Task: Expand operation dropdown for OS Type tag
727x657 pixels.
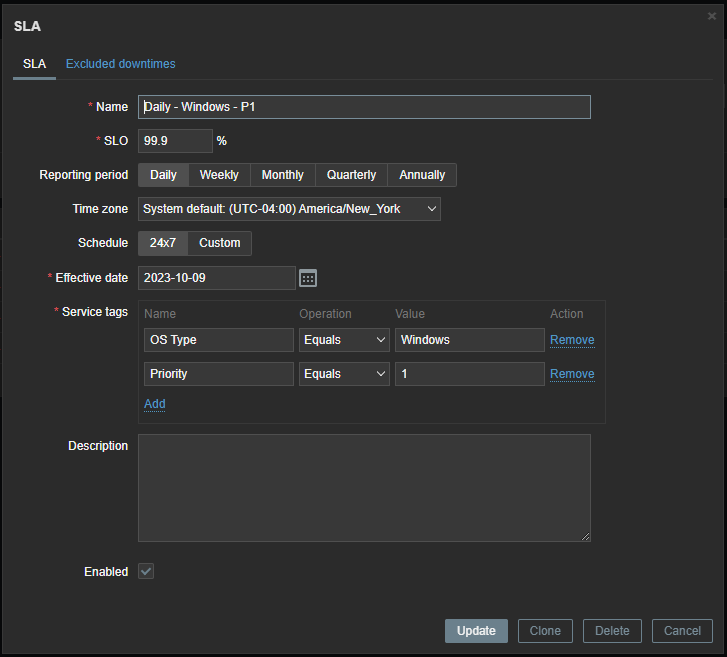Action: point(344,340)
